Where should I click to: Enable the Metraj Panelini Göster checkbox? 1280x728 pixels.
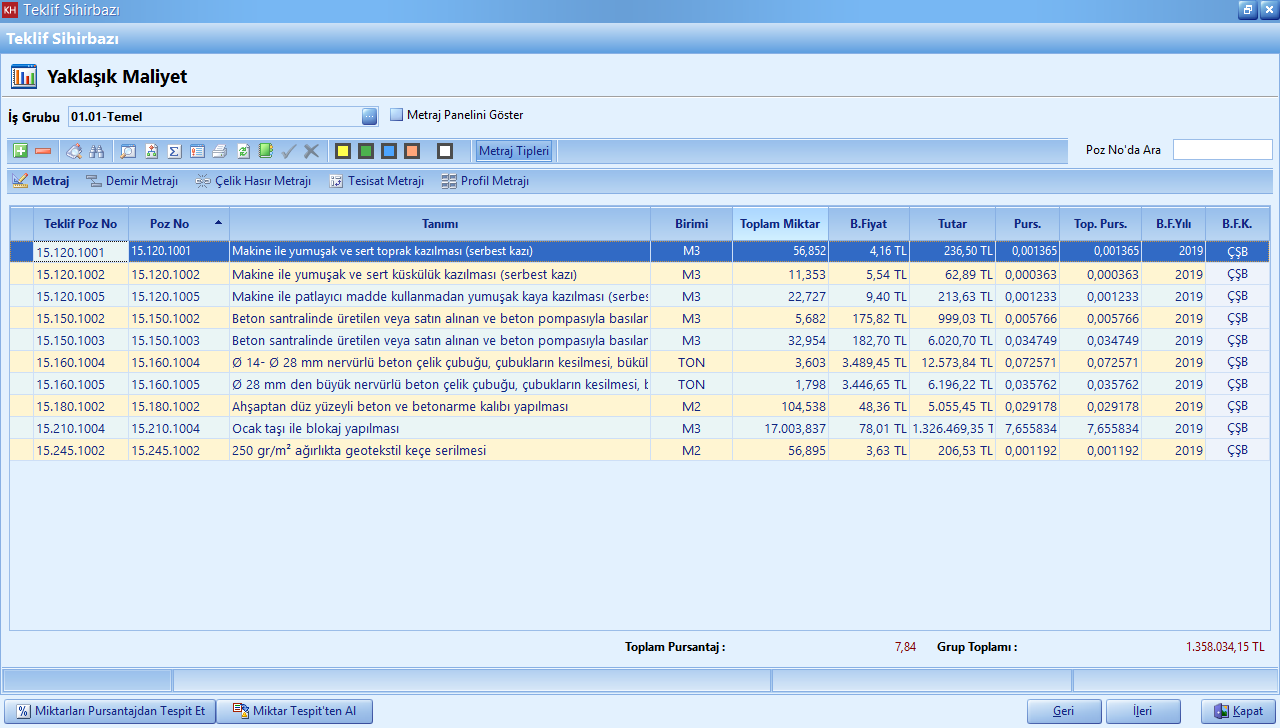coord(397,115)
